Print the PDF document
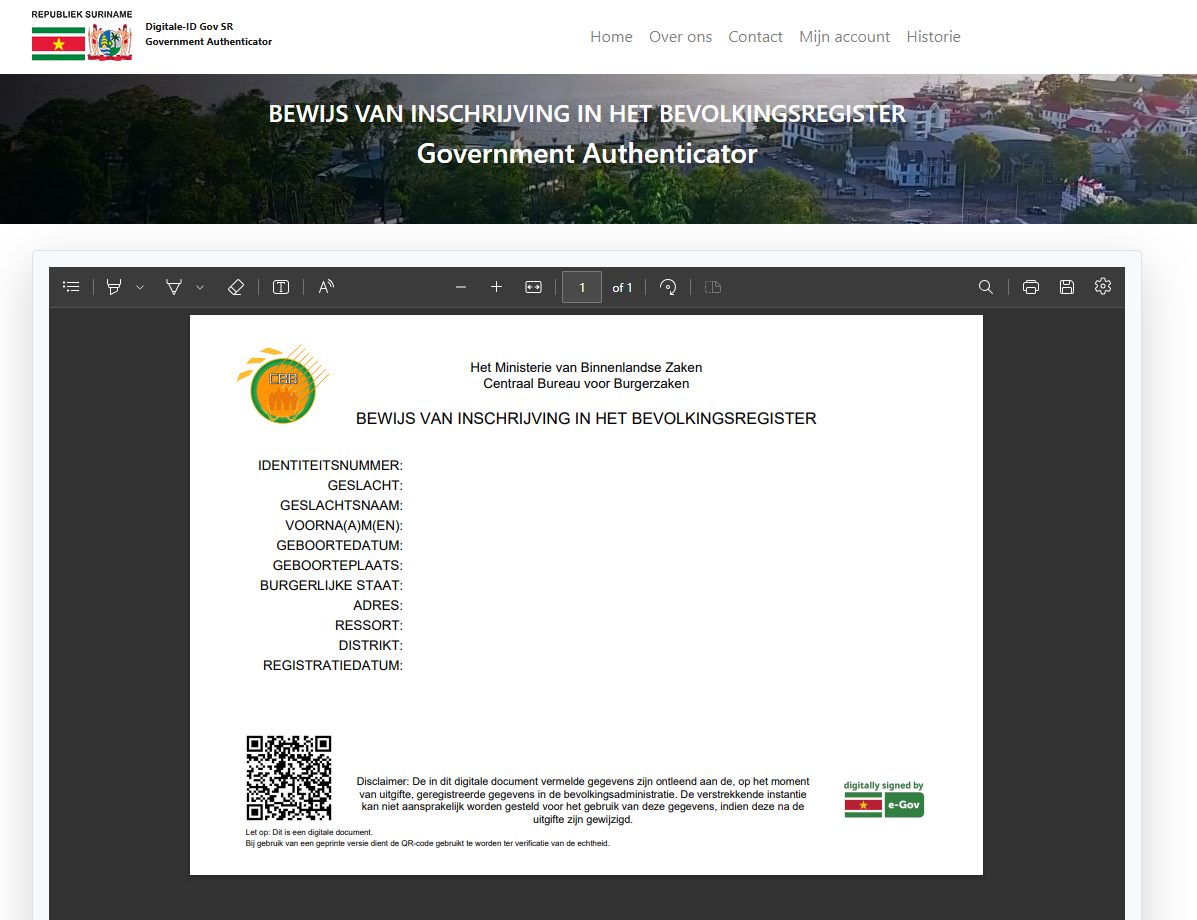1197x920 pixels. (x=1031, y=287)
